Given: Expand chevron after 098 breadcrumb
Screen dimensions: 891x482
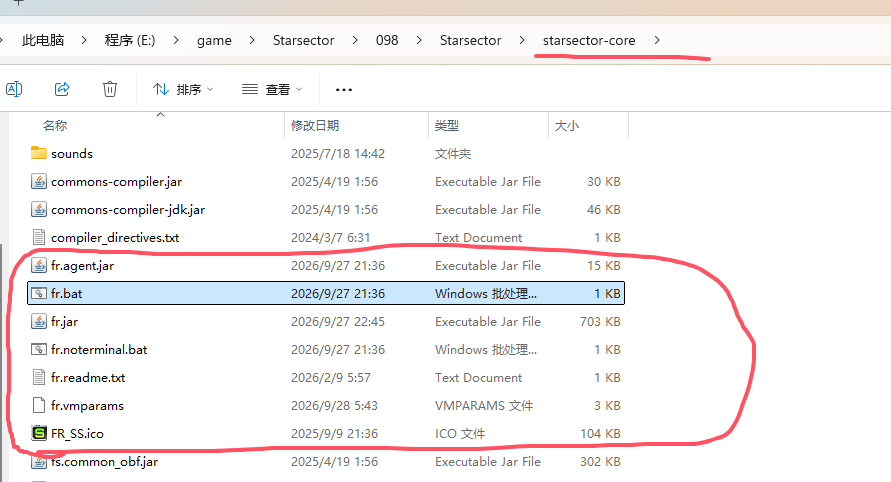Looking at the screenshot, I should click(419, 40).
